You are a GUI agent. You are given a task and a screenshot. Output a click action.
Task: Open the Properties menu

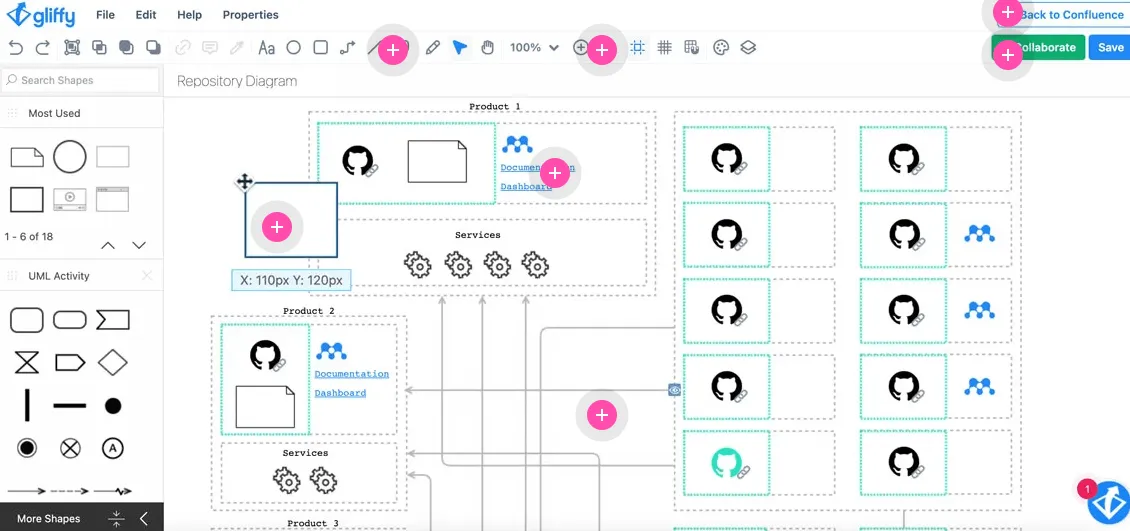point(250,14)
